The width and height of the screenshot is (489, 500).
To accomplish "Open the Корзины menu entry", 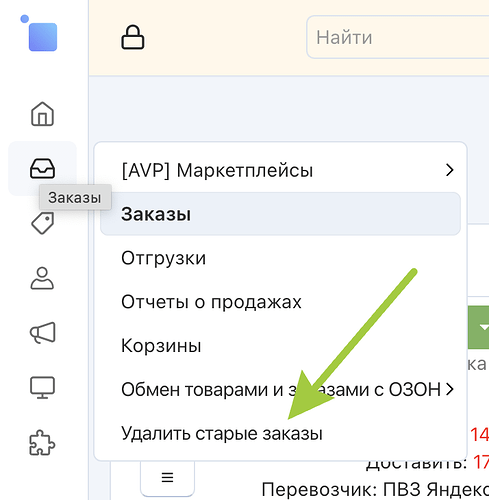I will [280, 345].
